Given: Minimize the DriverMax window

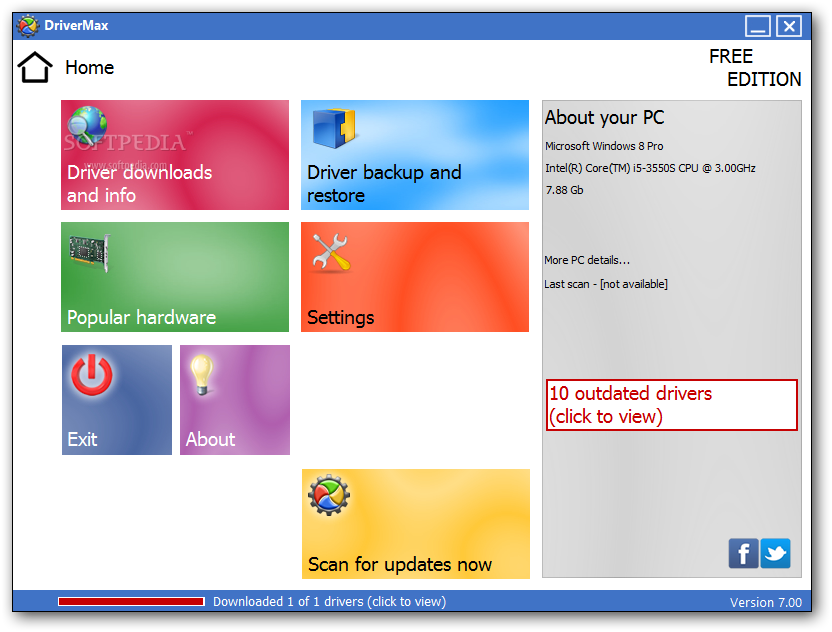Looking at the screenshot, I should (758, 26).
